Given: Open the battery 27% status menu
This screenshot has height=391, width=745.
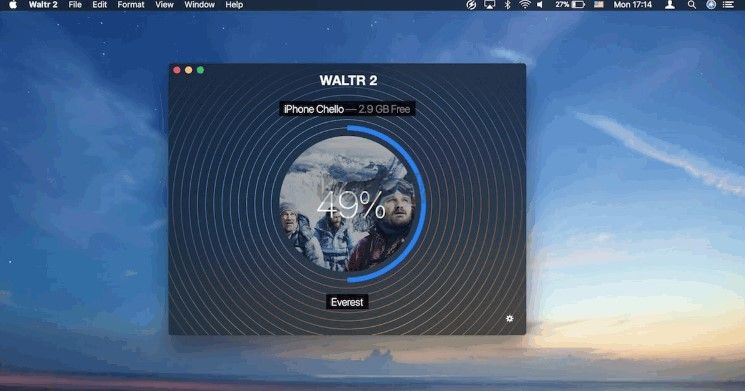Looking at the screenshot, I should (x=570, y=5).
